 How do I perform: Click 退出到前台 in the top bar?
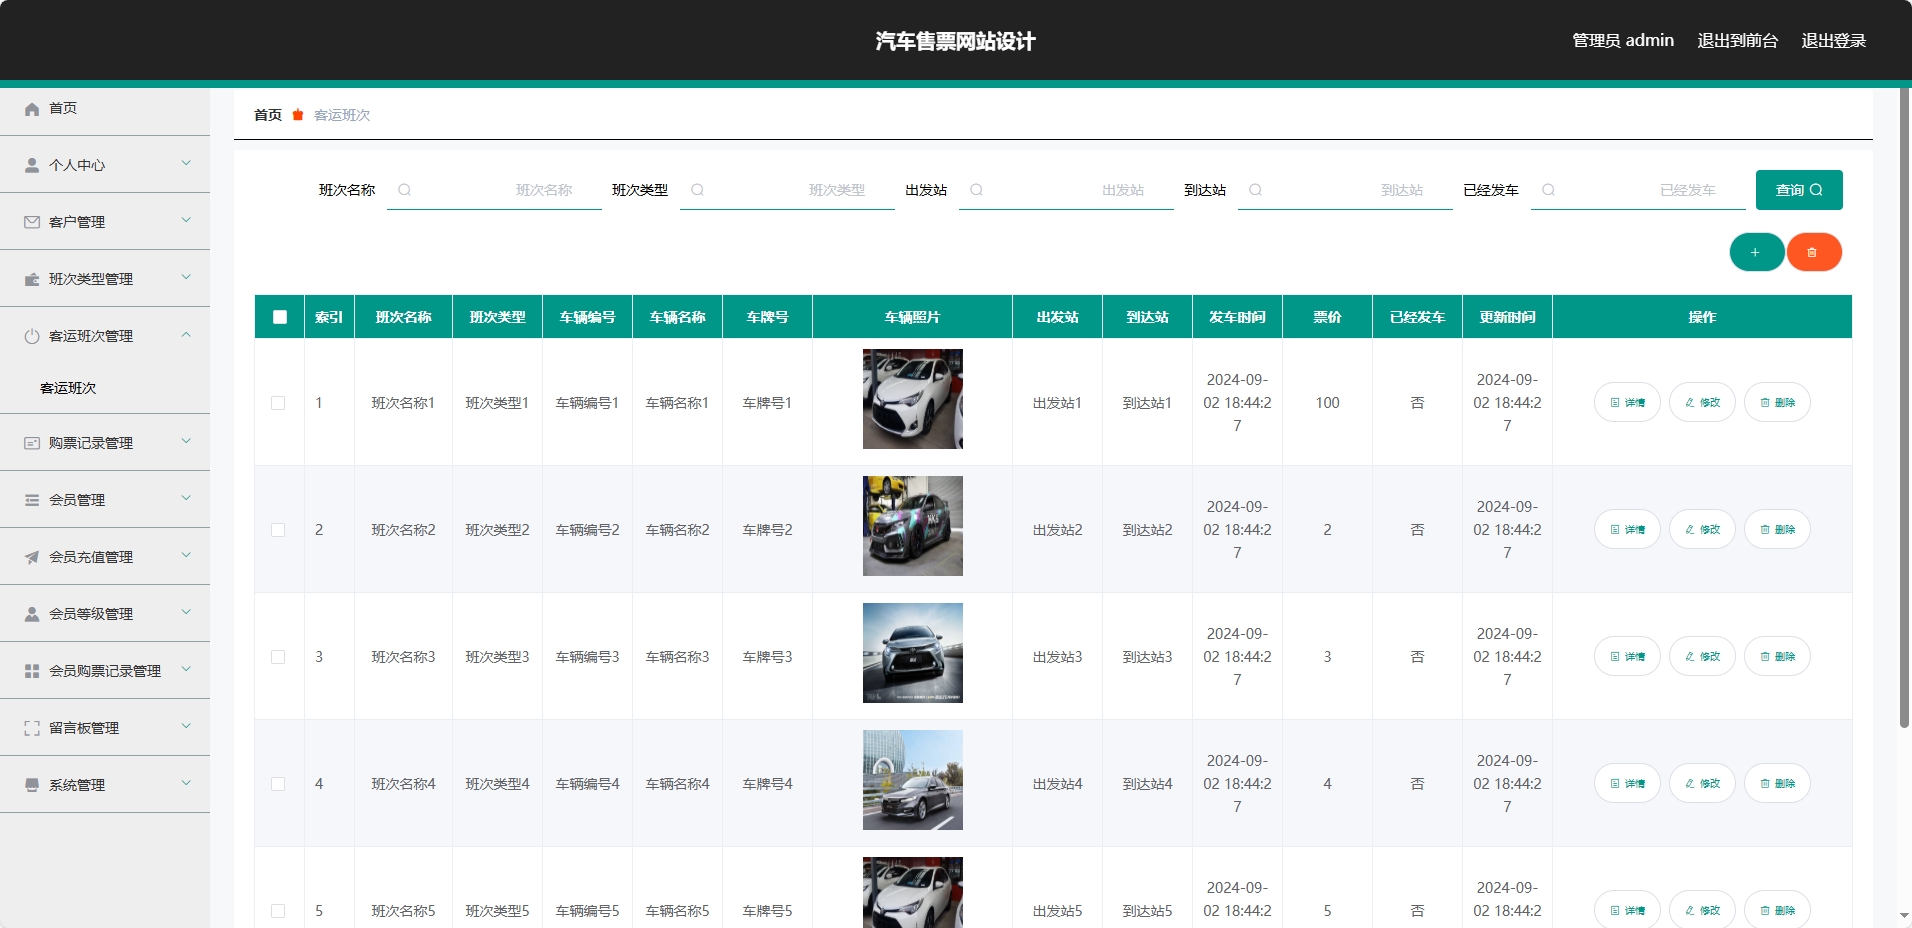(x=1736, y=40)
